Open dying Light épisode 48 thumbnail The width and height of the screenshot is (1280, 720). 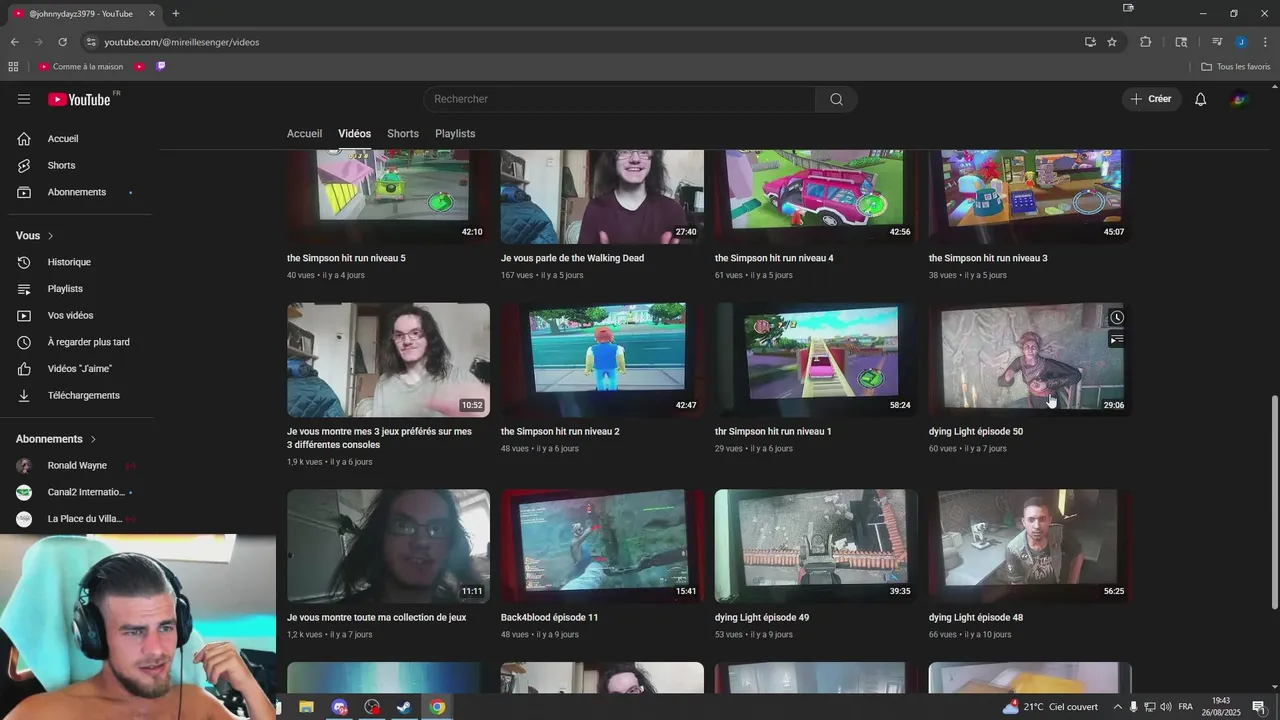(1030, 546)
